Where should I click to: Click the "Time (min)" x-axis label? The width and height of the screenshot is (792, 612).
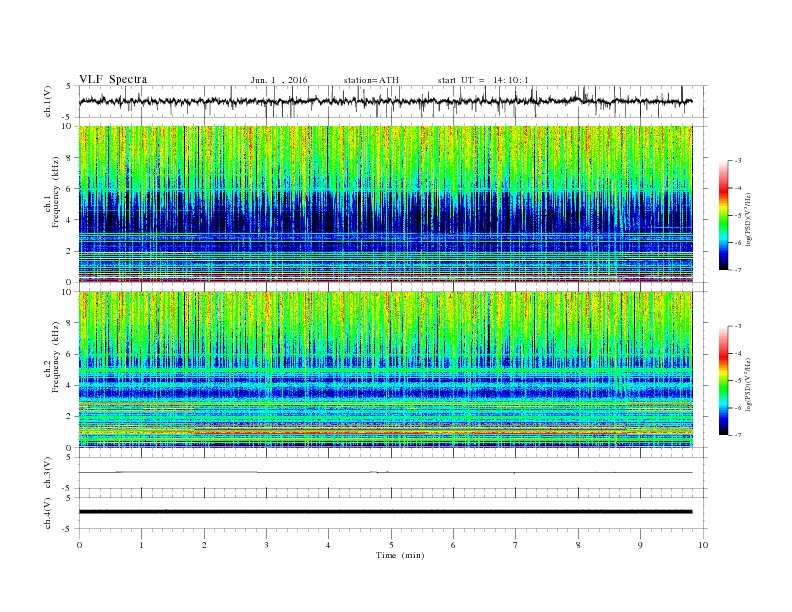pyautogui.click(x=400, y=555)
